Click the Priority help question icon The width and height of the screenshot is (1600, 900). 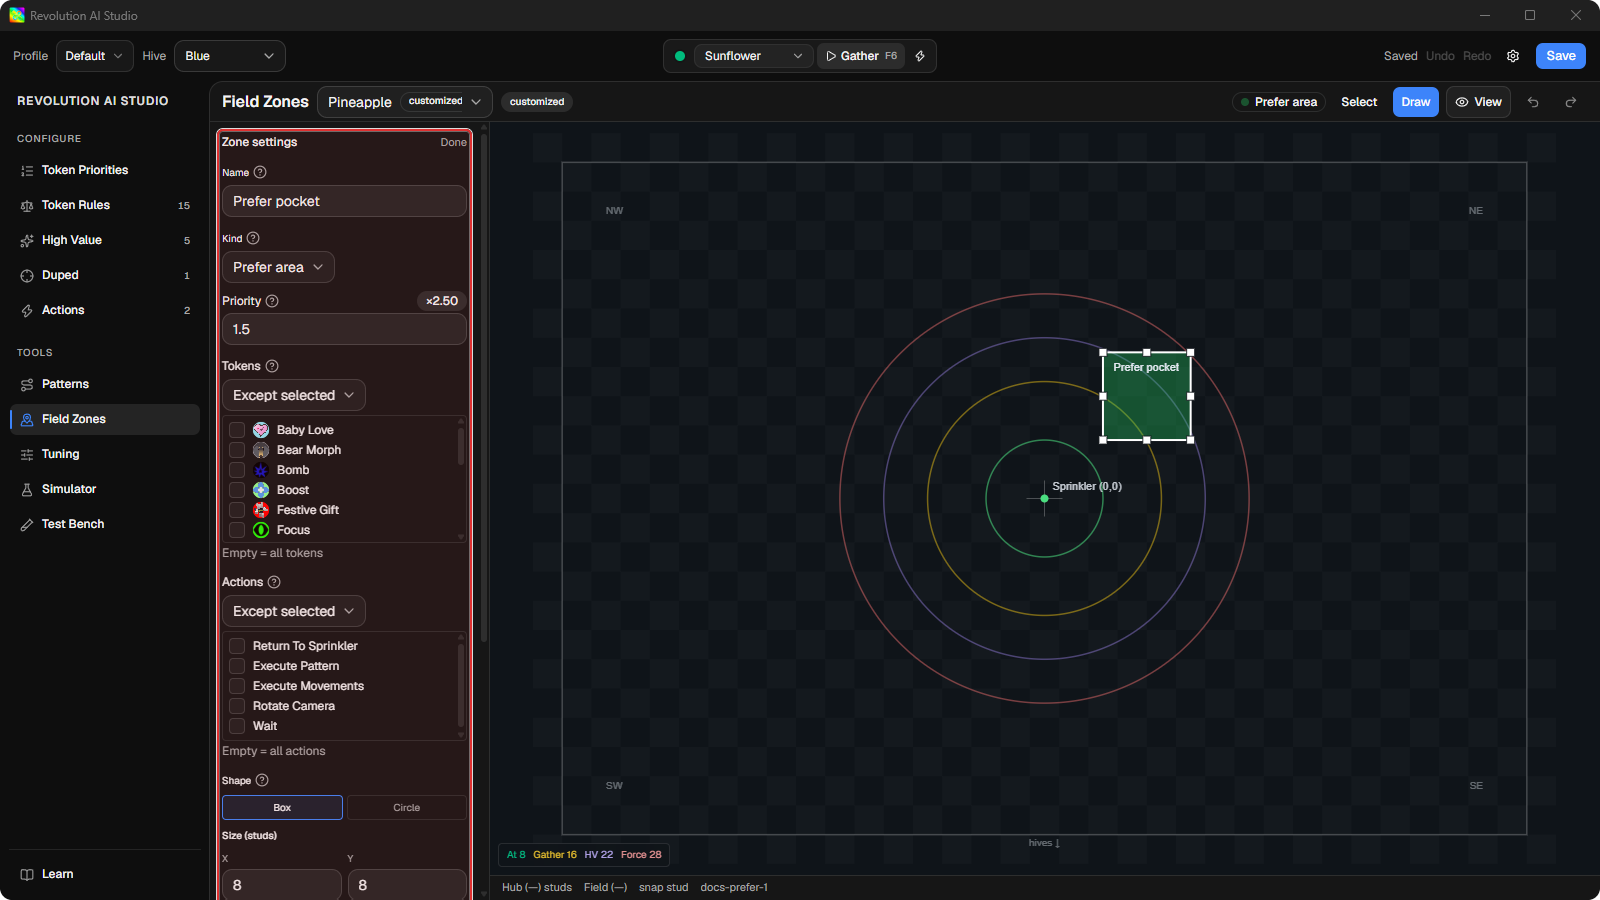[x=272, y=301]
